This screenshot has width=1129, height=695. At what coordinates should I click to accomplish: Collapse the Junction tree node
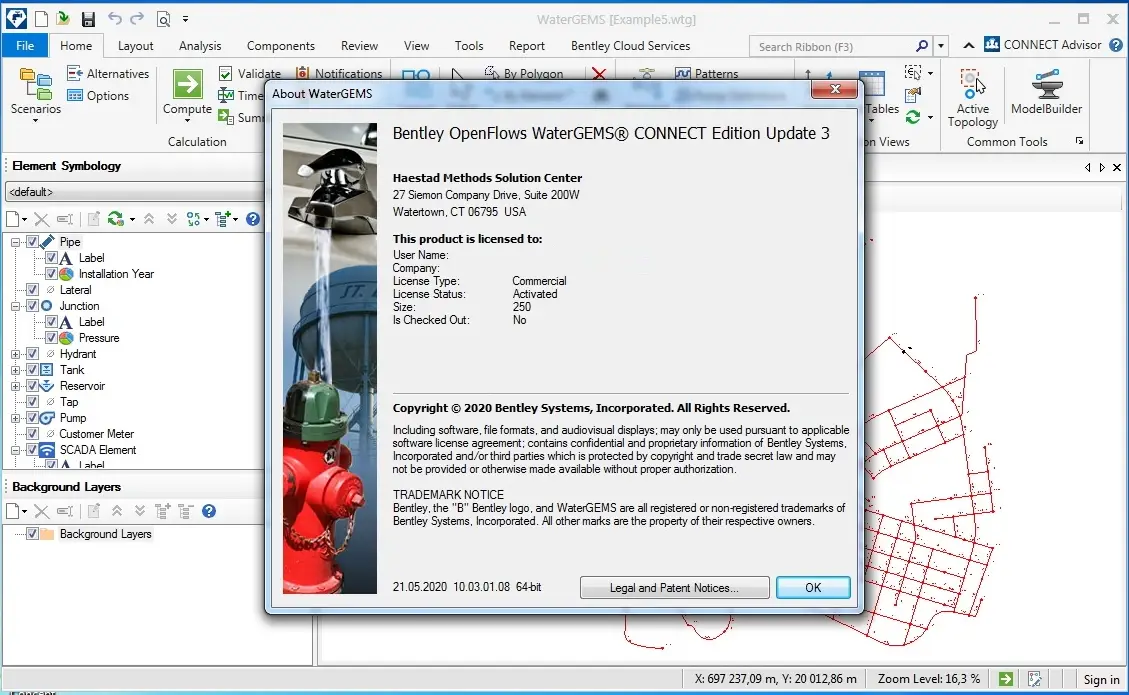tap(15, 306)
